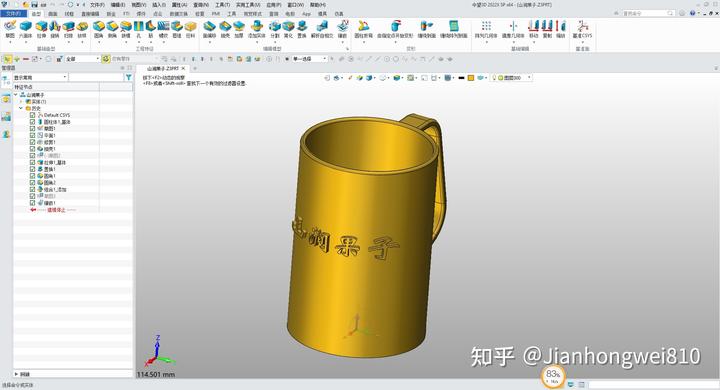This screenshot has width=720, height=390.
Task: Toggle the 抽壳1 feature checkbox
Action: 33,149
